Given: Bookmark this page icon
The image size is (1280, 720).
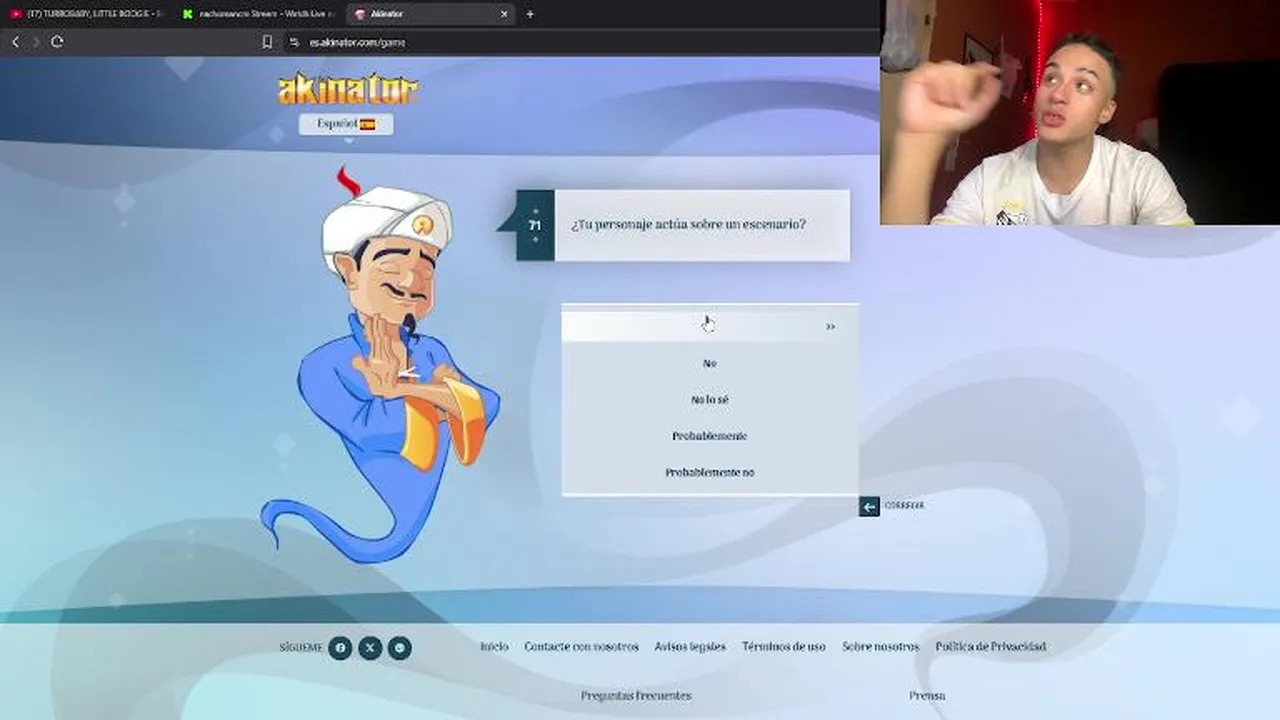Looking at the screenshot, I should pos(267,42).
